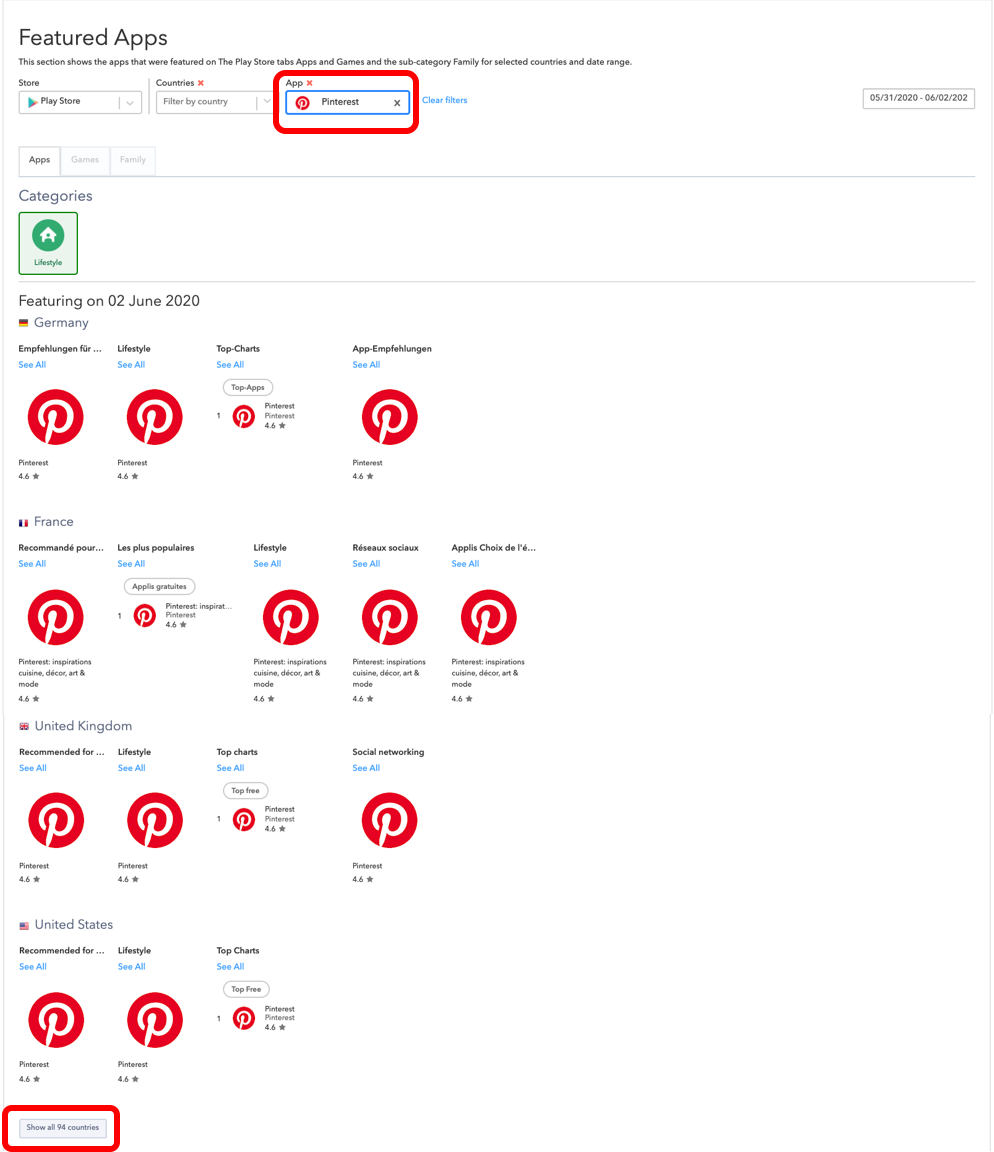Open See All under US Recommended for
994x1152 pixels.
pyautogui.click(x=33, y=967)
